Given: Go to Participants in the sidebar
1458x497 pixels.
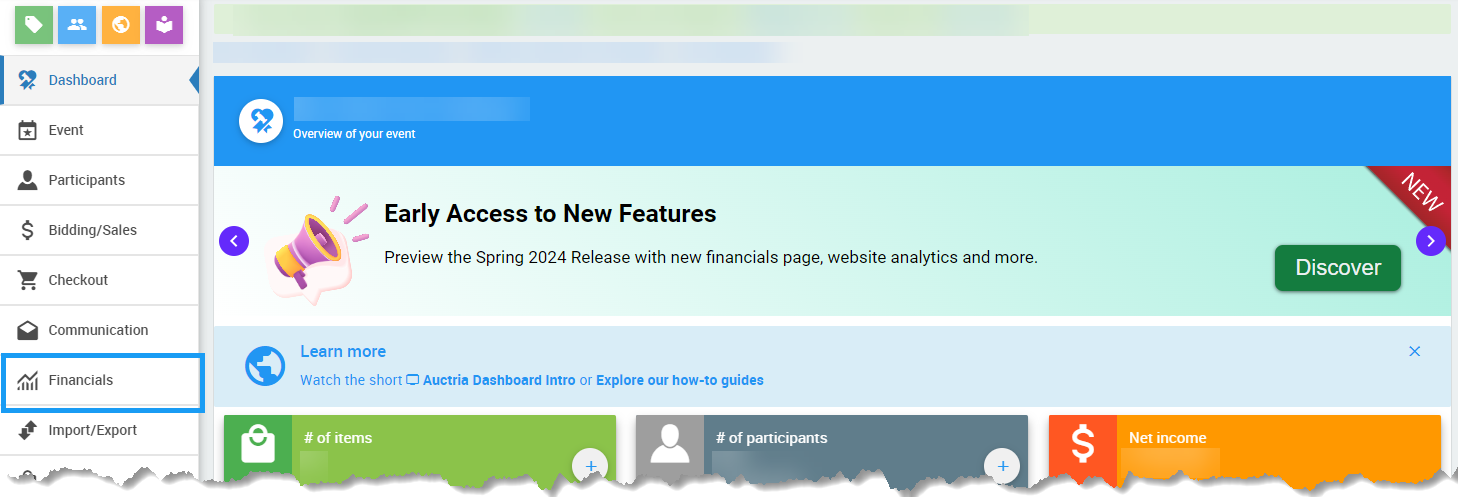Looking at the screenshot, I should click(86, 180).
